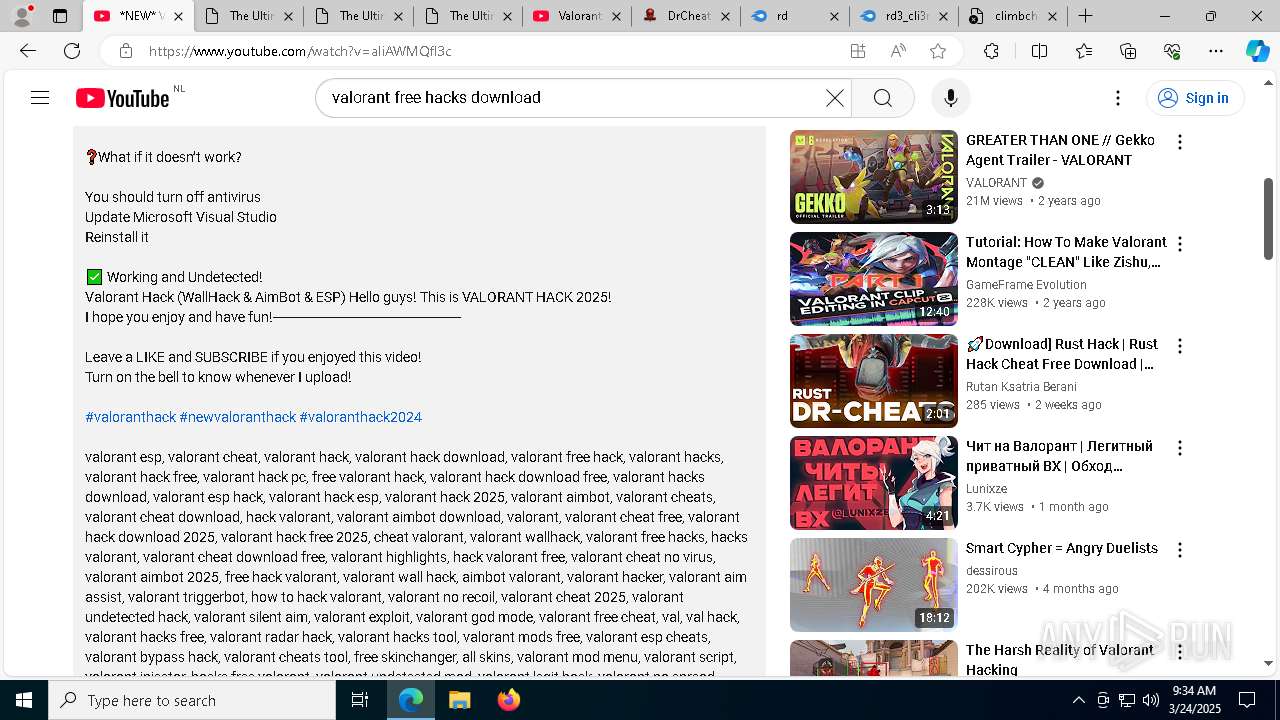This screenshot has width=1280, height=720.
Task: Visit the dessirous channel
Action: point(992,571)
